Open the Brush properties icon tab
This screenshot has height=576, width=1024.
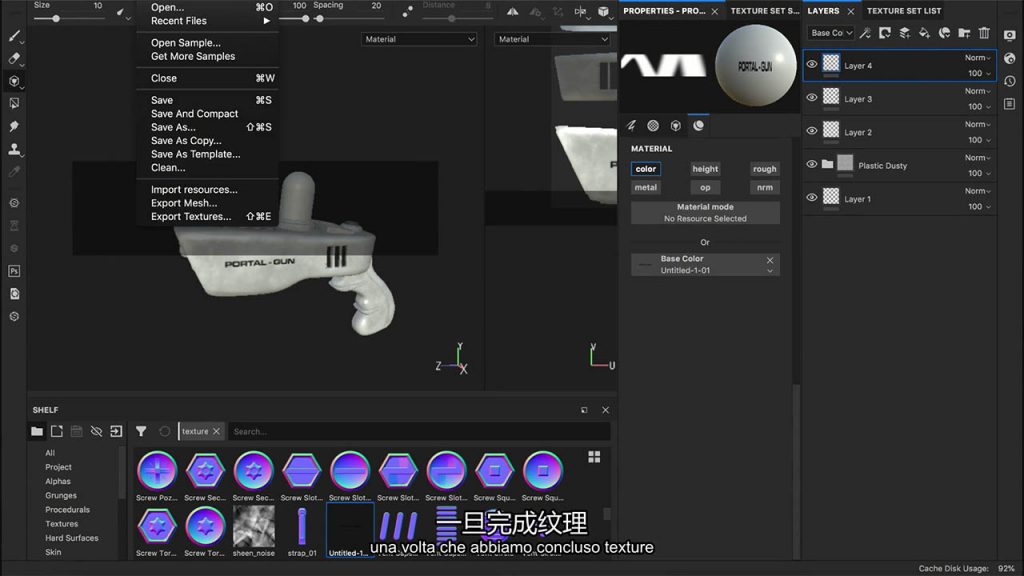click(632, 125)
